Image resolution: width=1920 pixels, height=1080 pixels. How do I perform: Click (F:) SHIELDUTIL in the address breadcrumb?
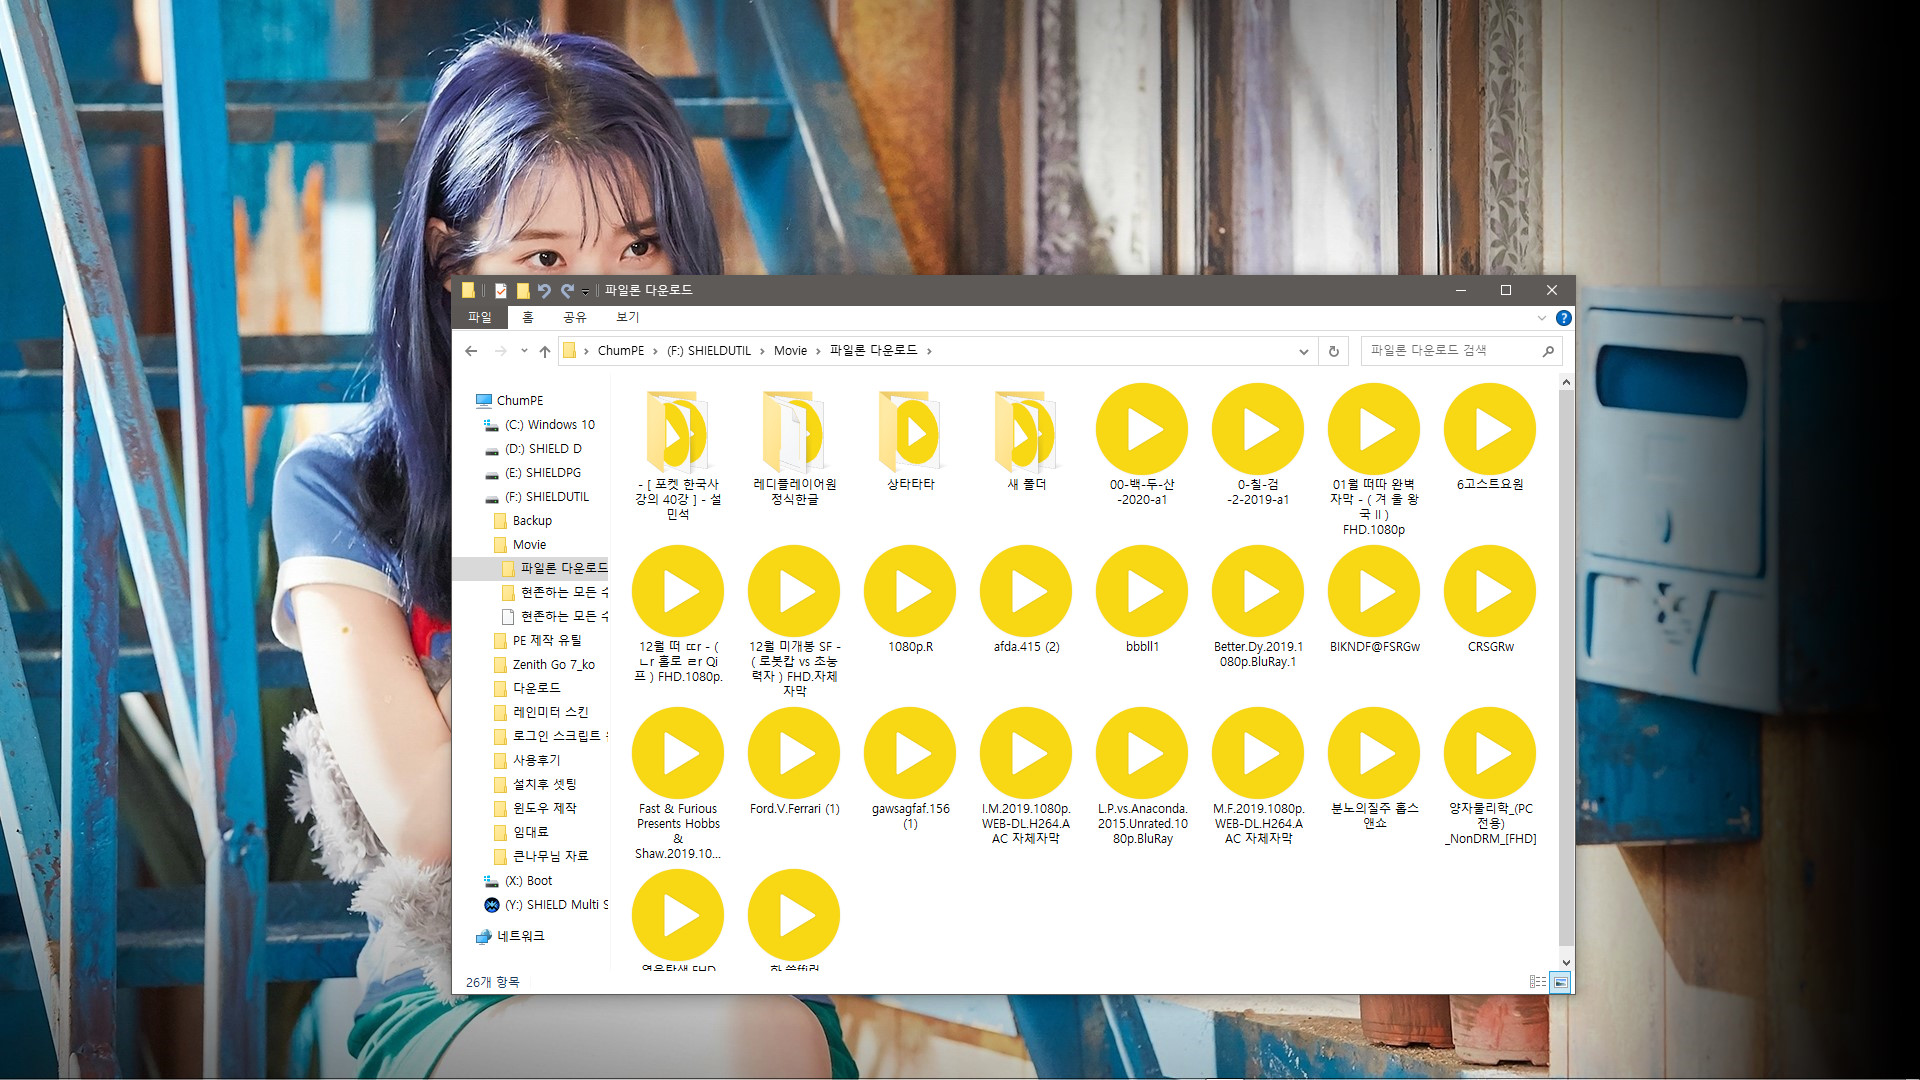(x=709, y=351)
